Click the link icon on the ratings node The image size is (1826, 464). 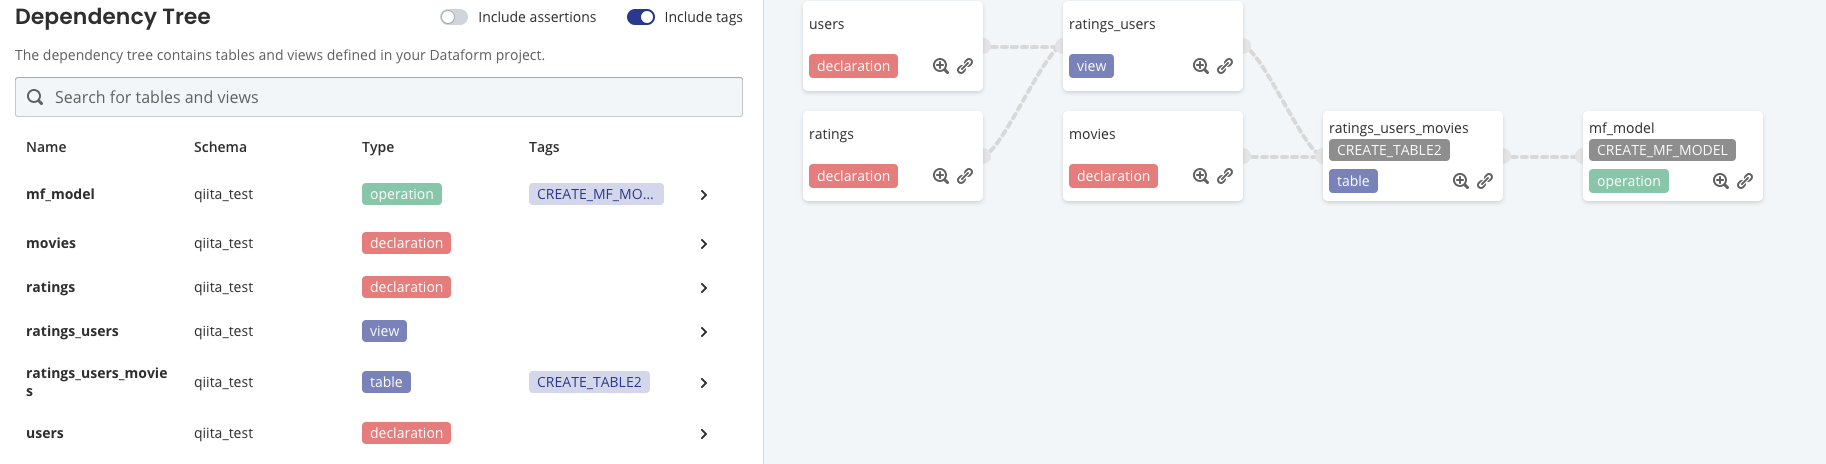965,176
